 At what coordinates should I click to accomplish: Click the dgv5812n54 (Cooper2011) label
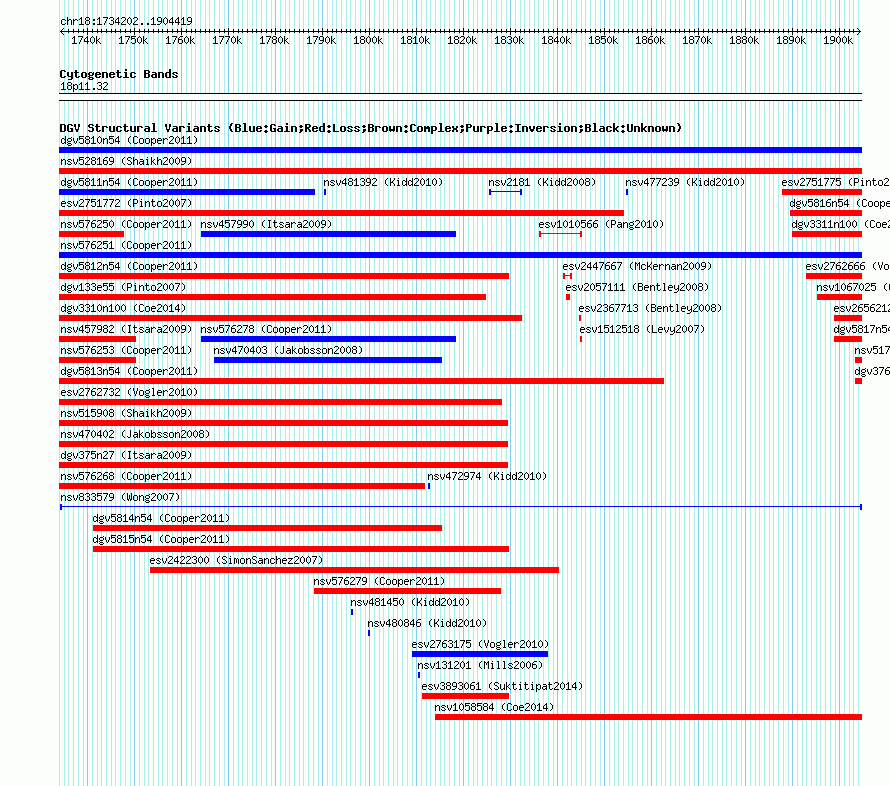[129, 266]
